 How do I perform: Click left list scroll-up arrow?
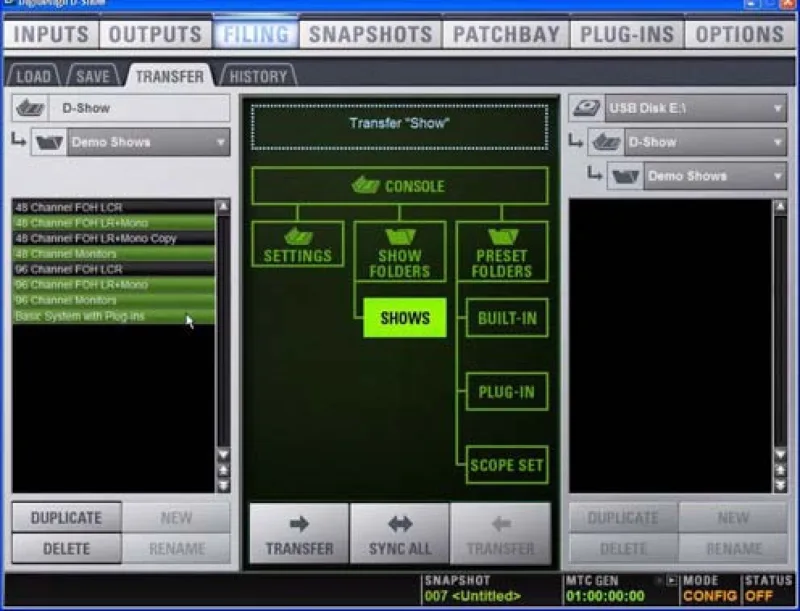(223, 206)
